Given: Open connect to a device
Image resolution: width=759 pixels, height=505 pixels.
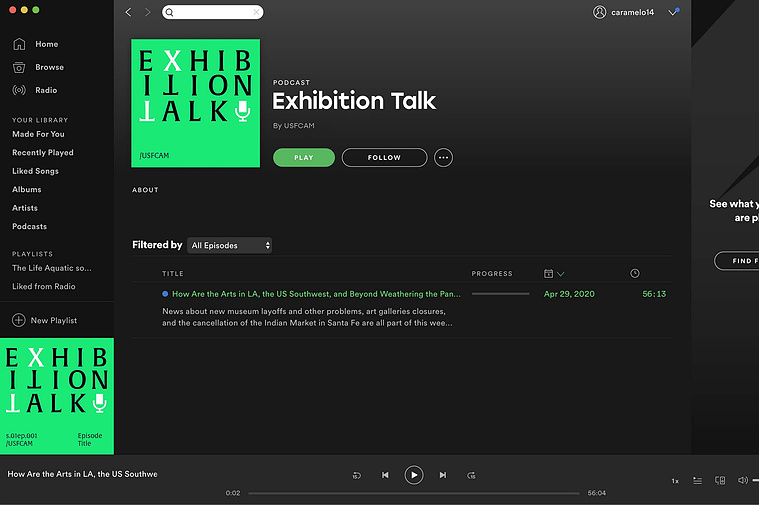Looking at the screenshot, I should (x=720, y=480).
